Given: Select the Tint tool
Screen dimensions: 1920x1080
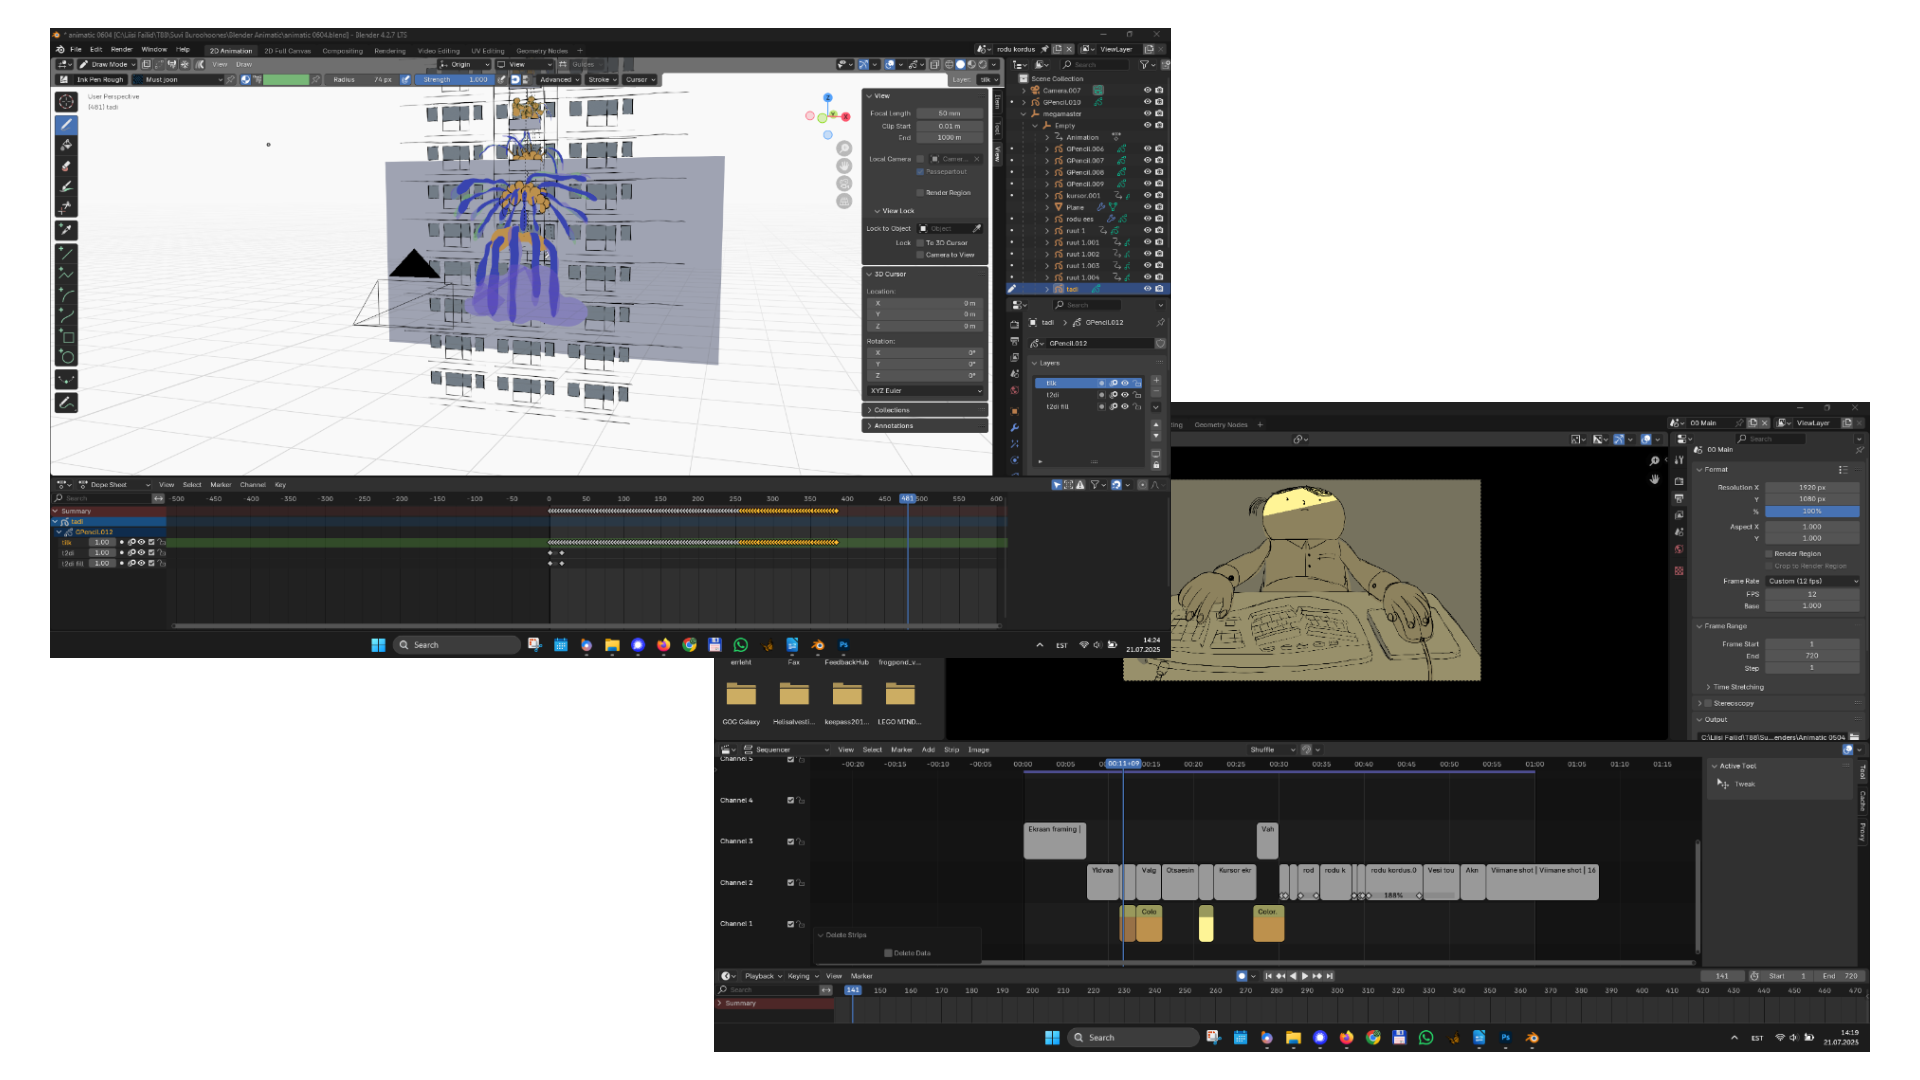Looking at the screenshot, I should pyautogui.click(x=66, y=187).
